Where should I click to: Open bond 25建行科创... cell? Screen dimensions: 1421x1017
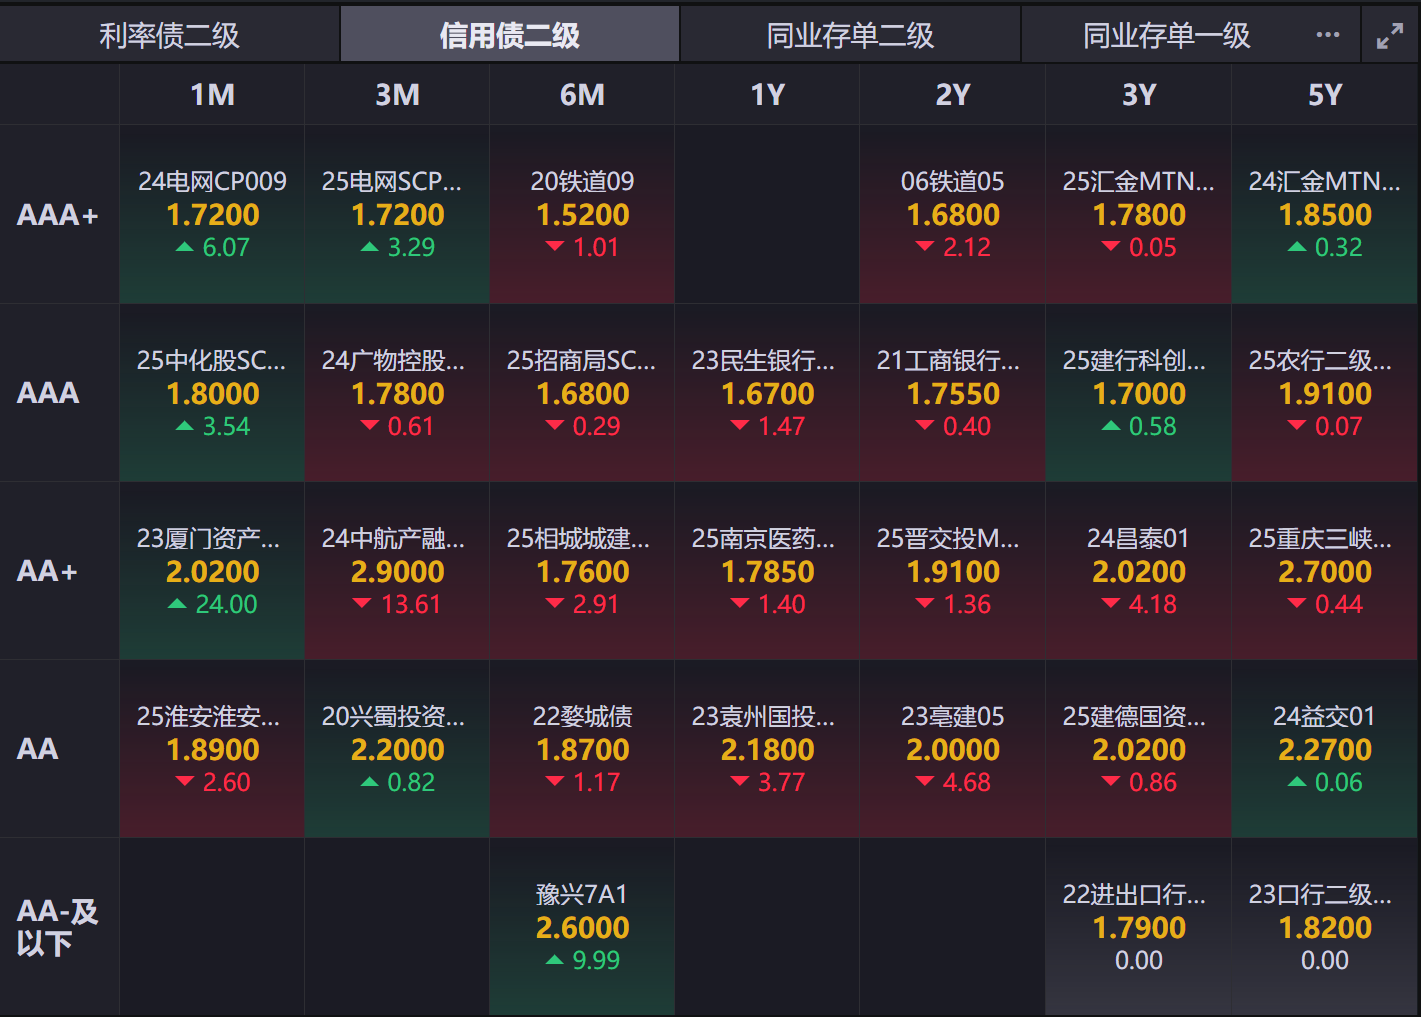pyautogui.click(x=1139, y=393)
